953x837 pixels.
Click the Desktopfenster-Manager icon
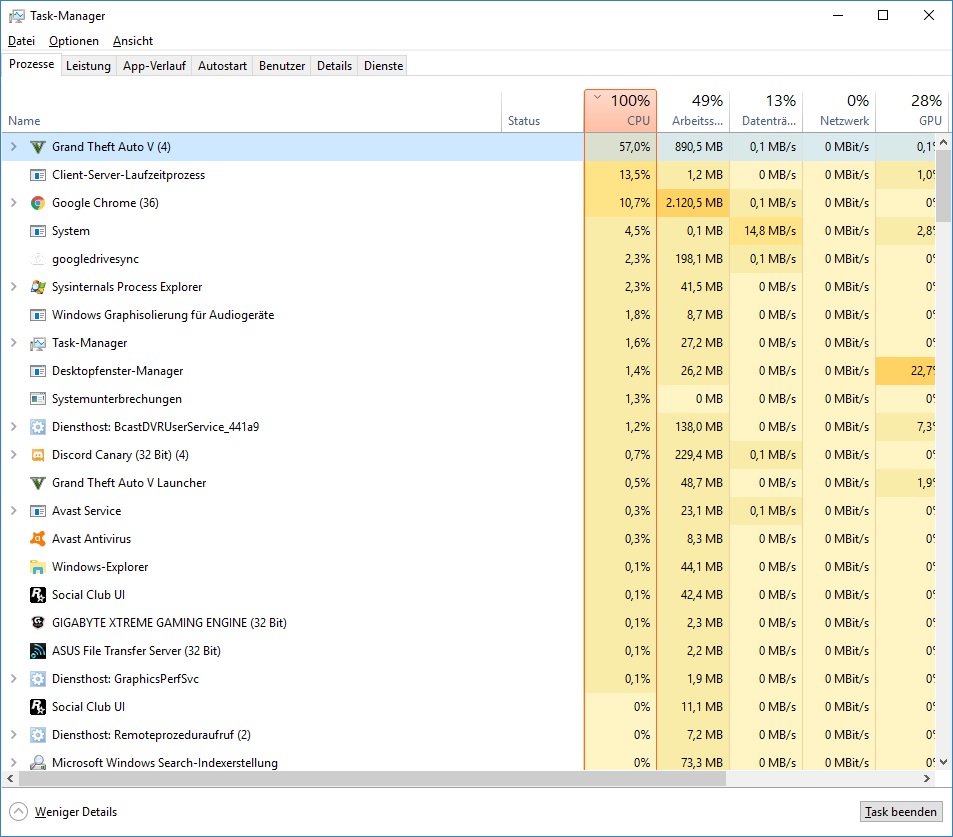[38, 371]
